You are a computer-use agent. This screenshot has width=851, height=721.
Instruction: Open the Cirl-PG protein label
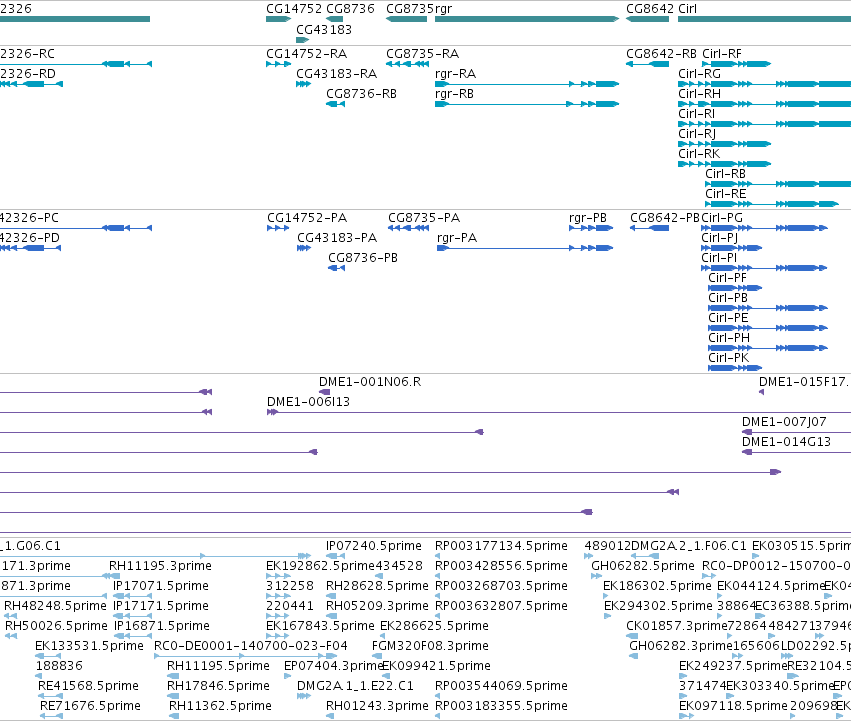pyautogui.click(x=722, y=218)
